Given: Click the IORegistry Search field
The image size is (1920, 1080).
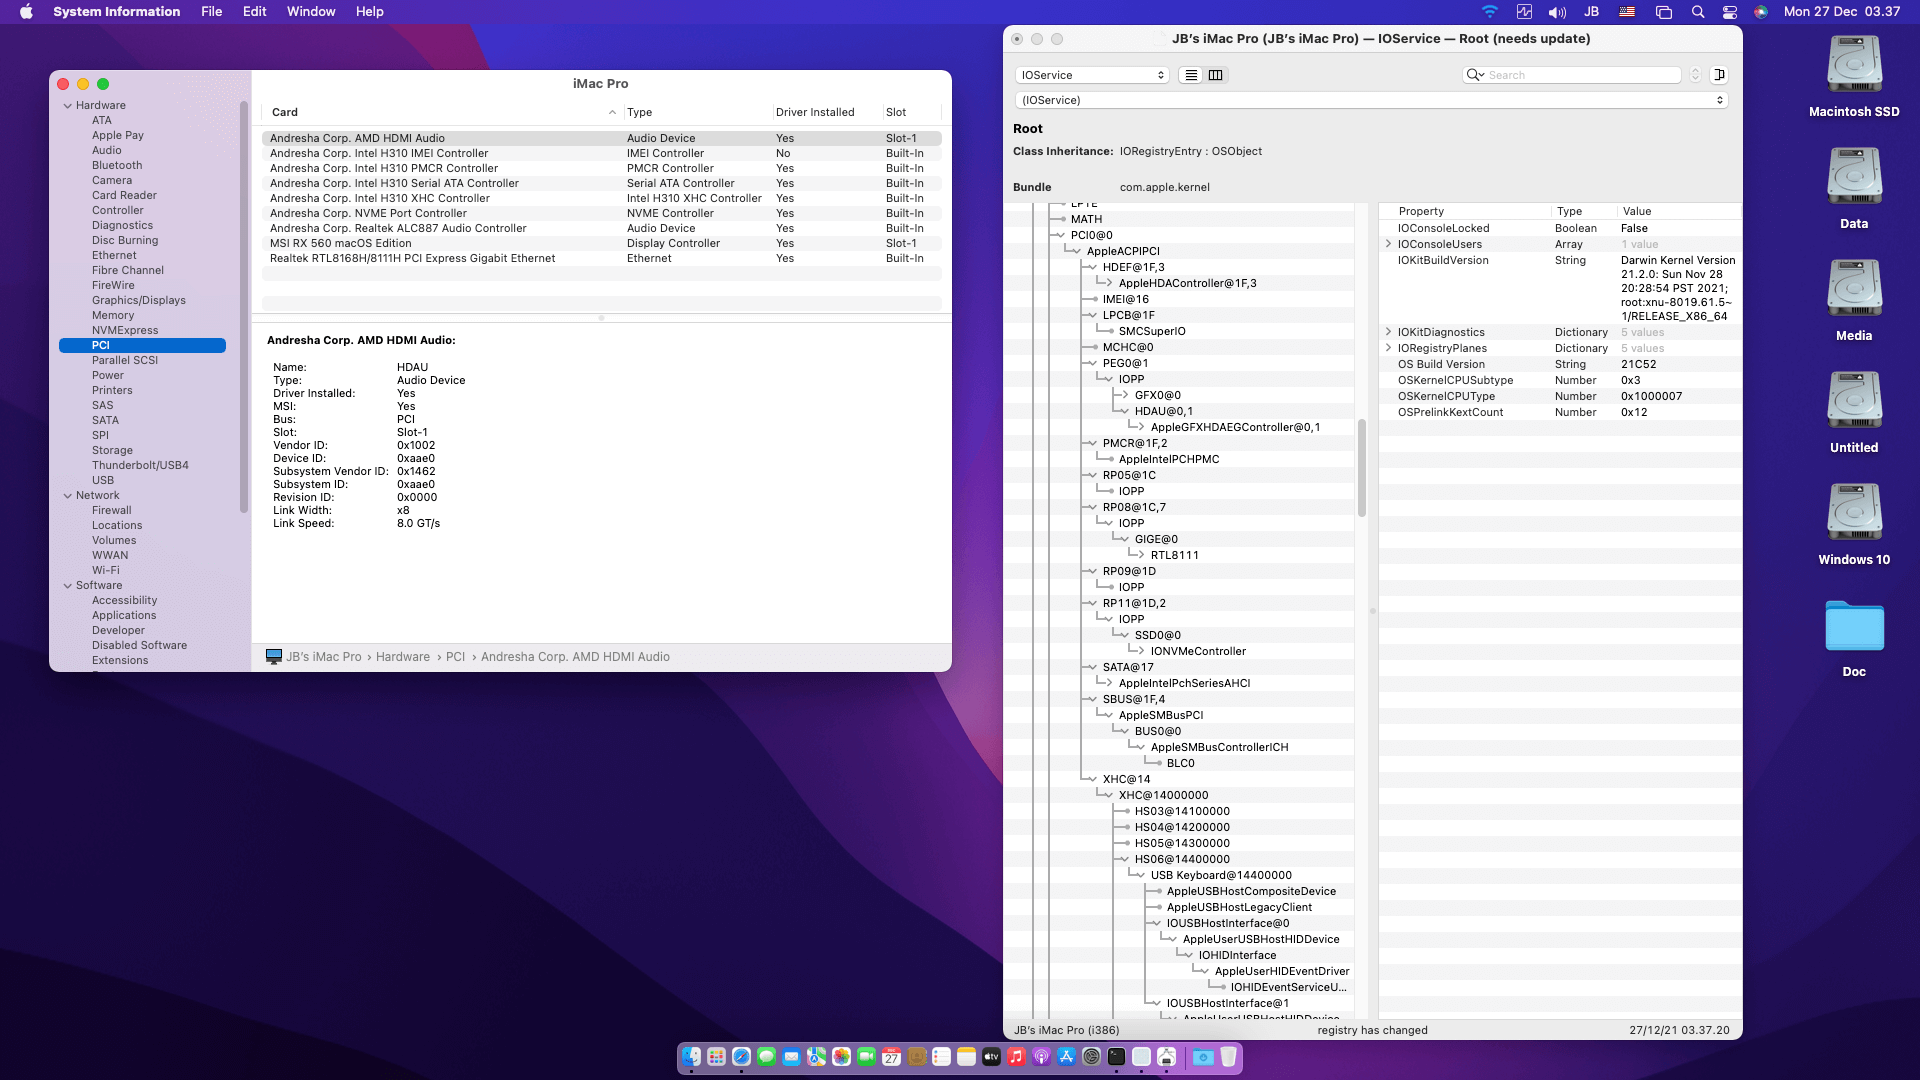Looking at the screenshot, I should pyautogui.click(x=1580, y=75).
